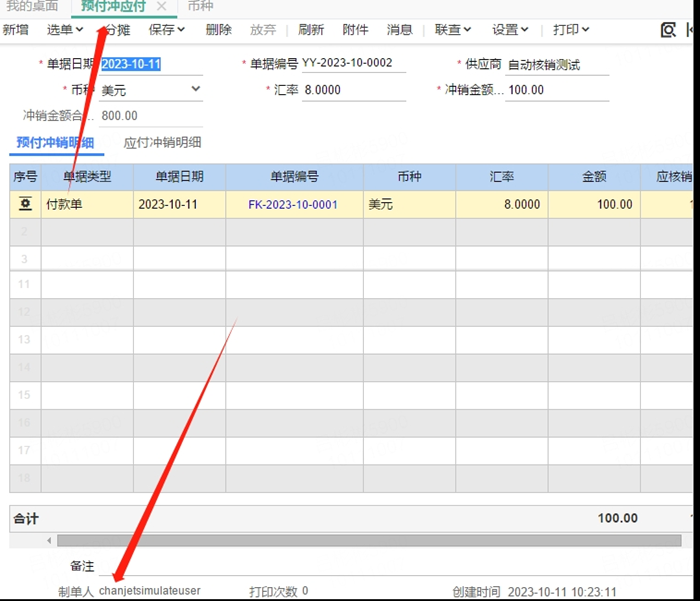The image size is (700, 601).
Task: Click the 金额 column header
Action: pos(594,177)
